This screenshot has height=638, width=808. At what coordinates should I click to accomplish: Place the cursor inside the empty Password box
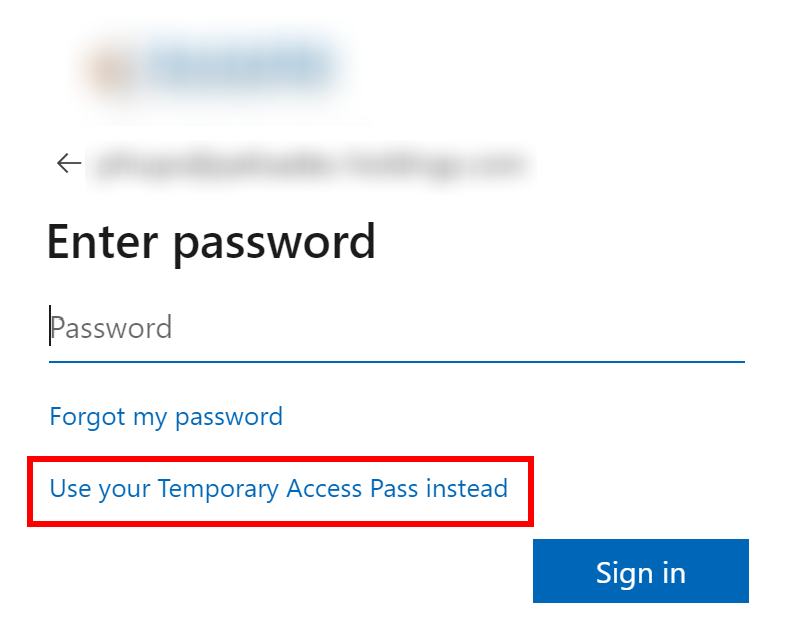point(397,328)
